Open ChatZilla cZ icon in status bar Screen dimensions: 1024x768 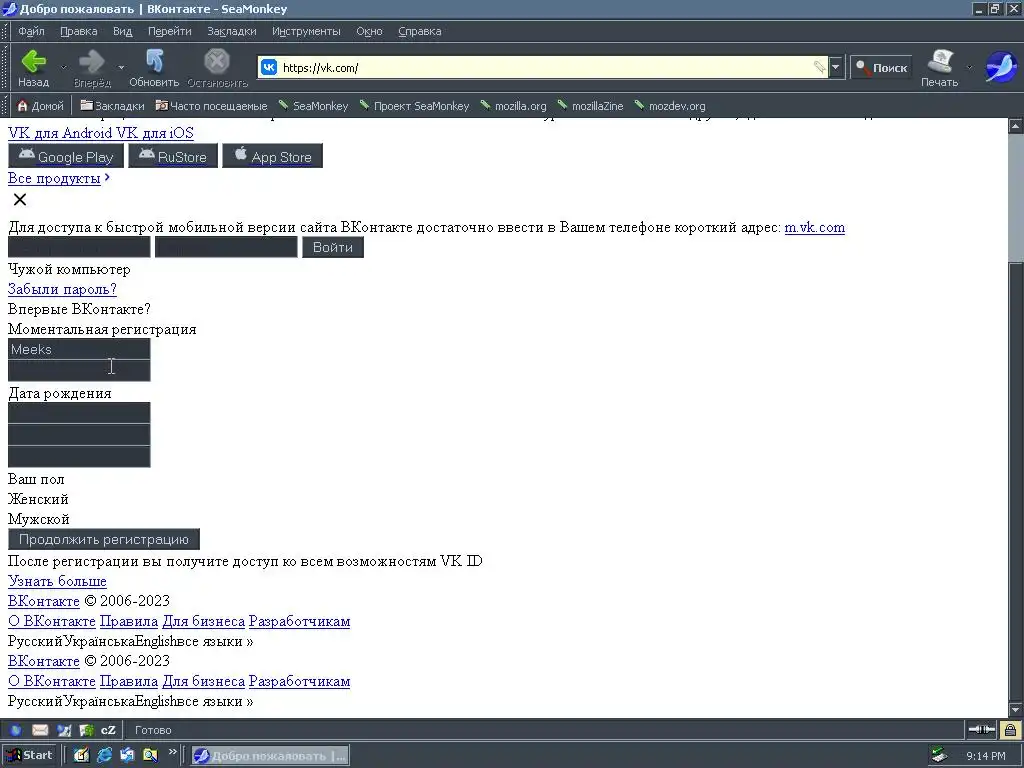[108, 730]
